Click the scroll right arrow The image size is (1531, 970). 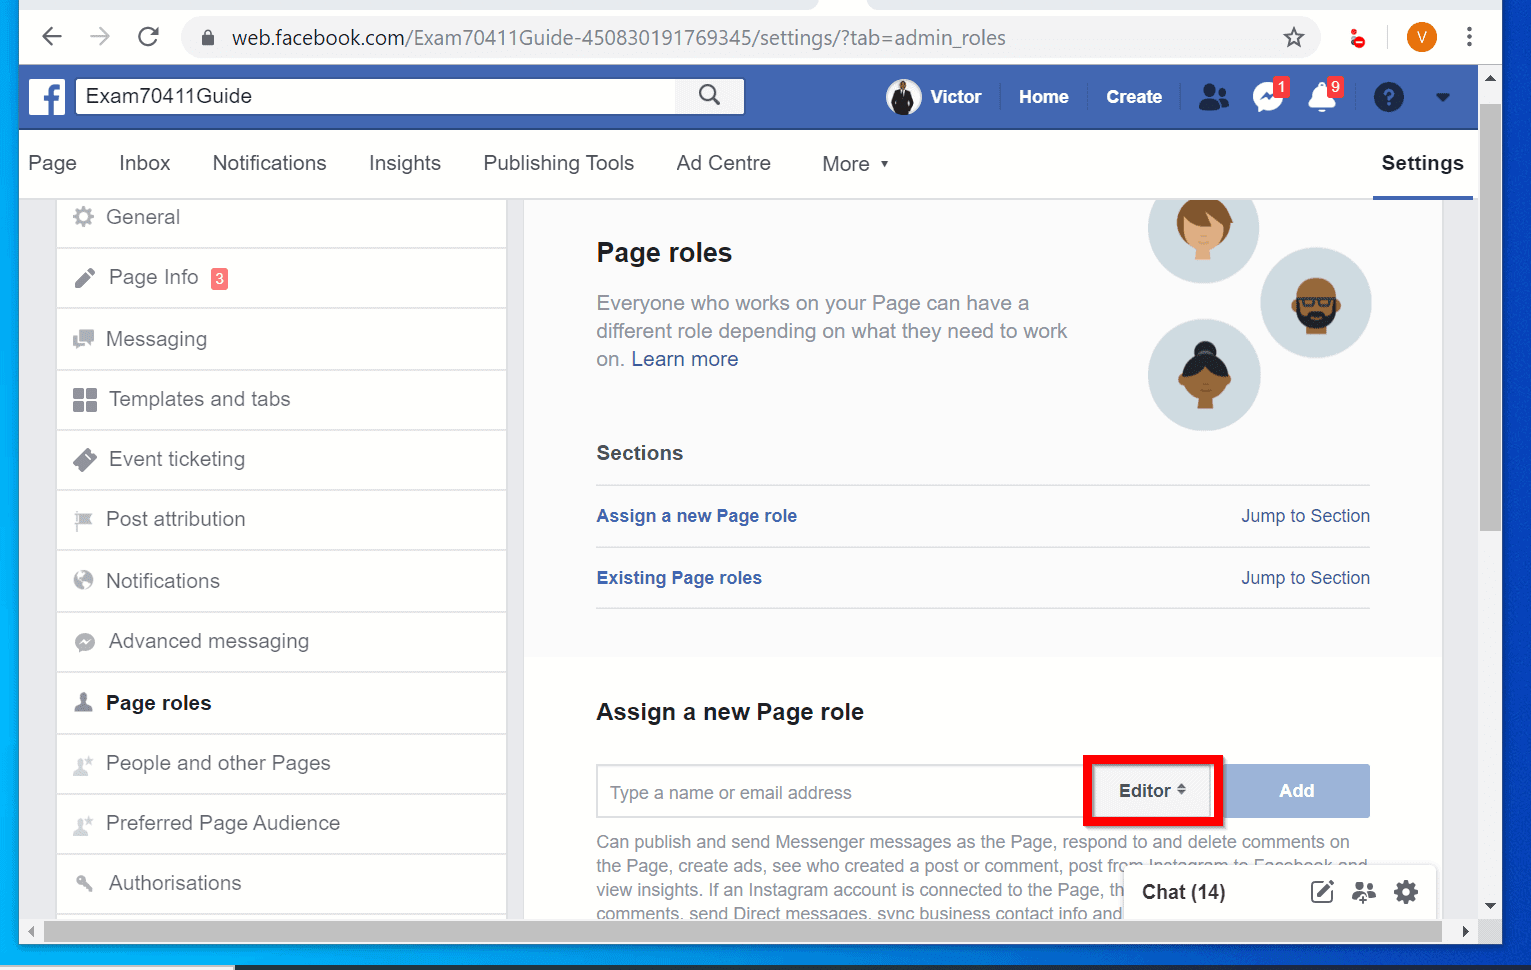[x=1465, y=931]
